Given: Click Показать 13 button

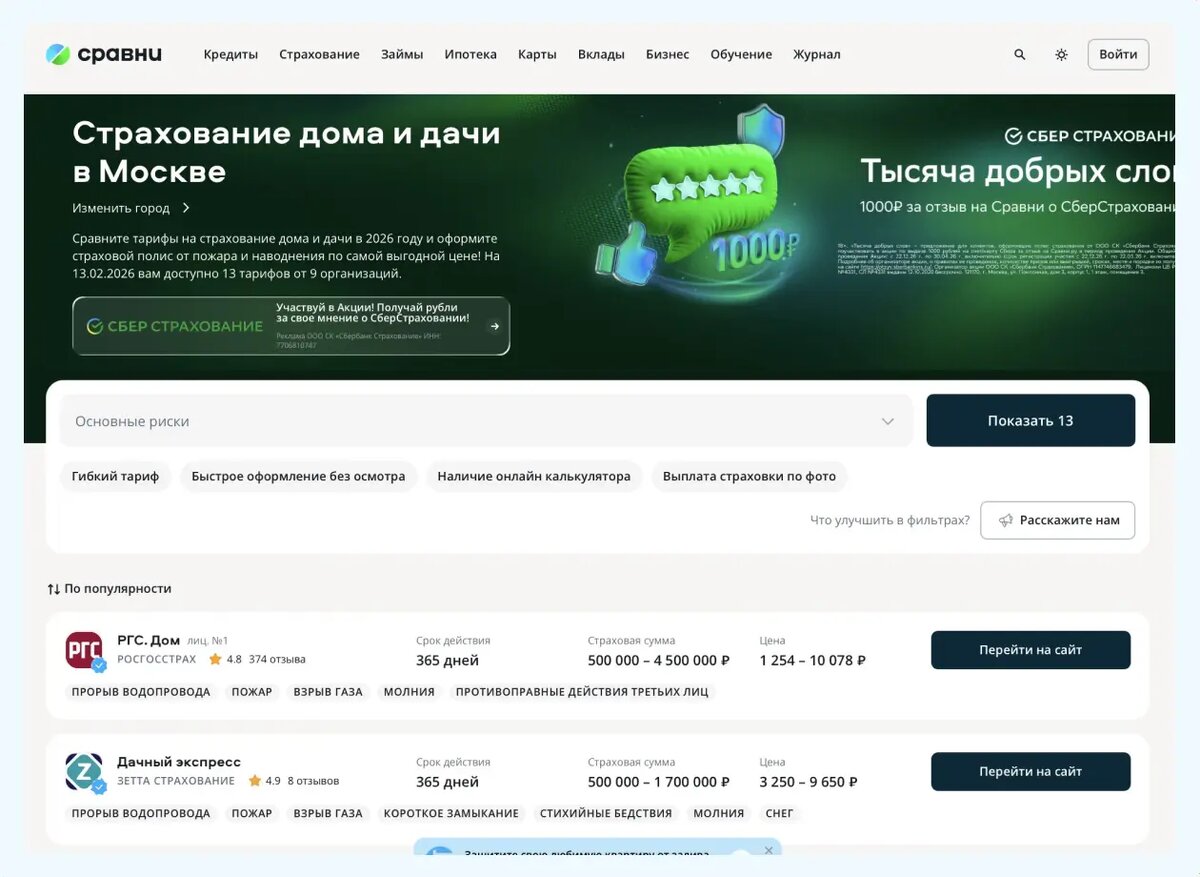Looking at the screenshot, I should coord(1031,420).
